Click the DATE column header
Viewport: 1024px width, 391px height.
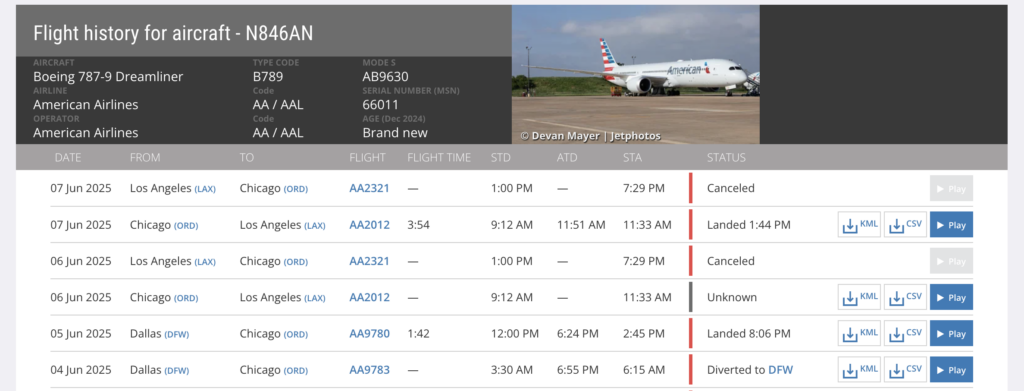pyautogui.click(x=68, y=157)
